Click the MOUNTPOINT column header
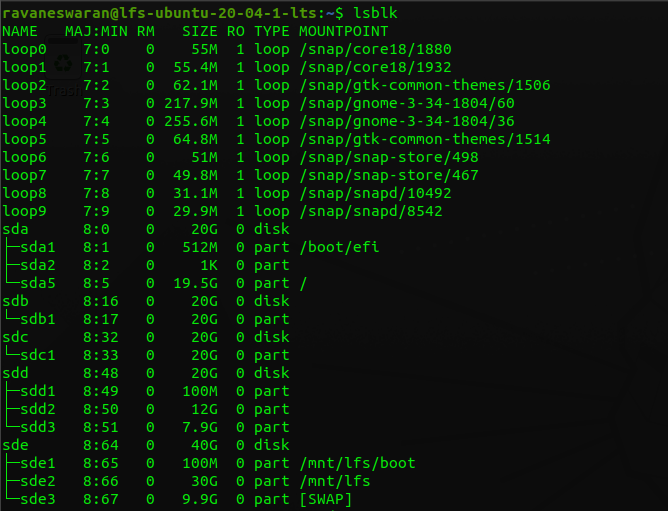The width and height of the screenshot is (668, 511). (344, 31)
